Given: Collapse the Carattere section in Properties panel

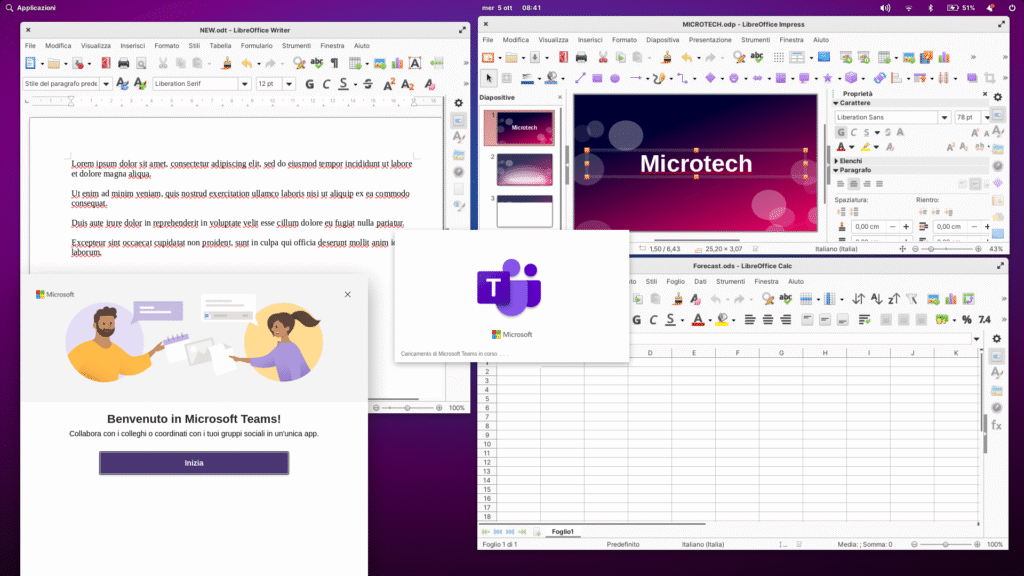Looking at the screenshot, I should [837, 103].
